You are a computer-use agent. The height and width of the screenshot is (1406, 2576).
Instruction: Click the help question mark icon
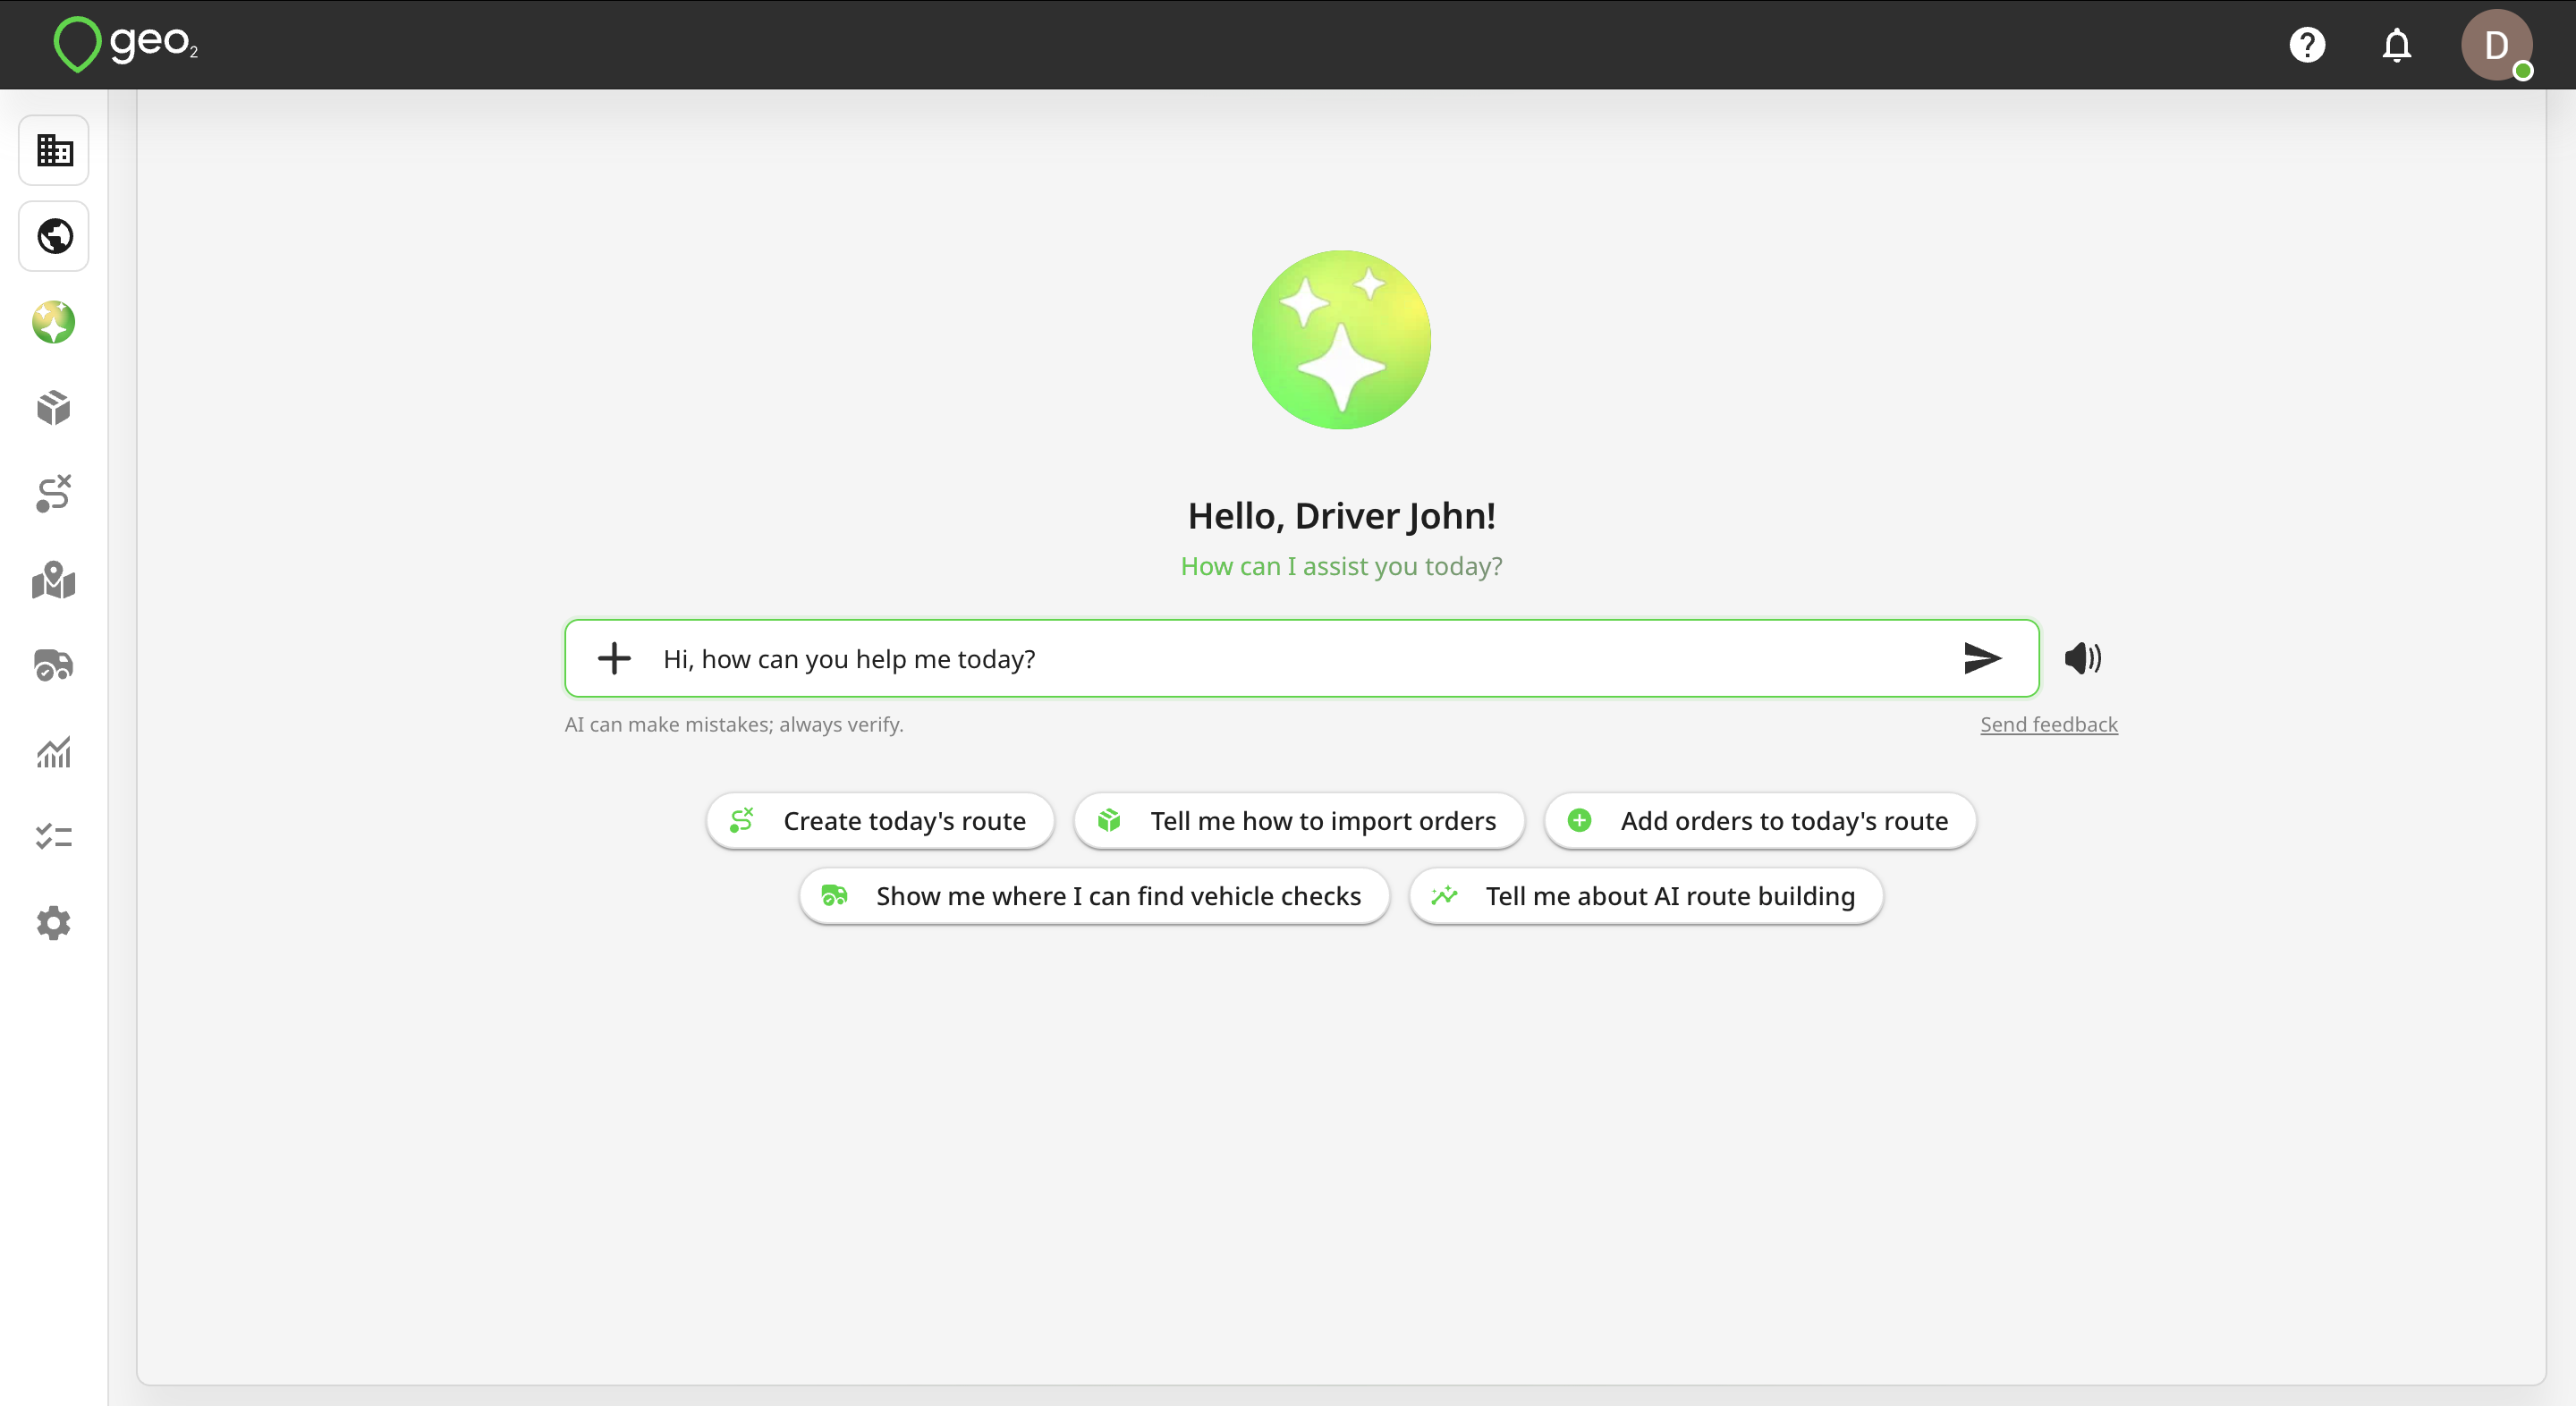point(2307,45)
